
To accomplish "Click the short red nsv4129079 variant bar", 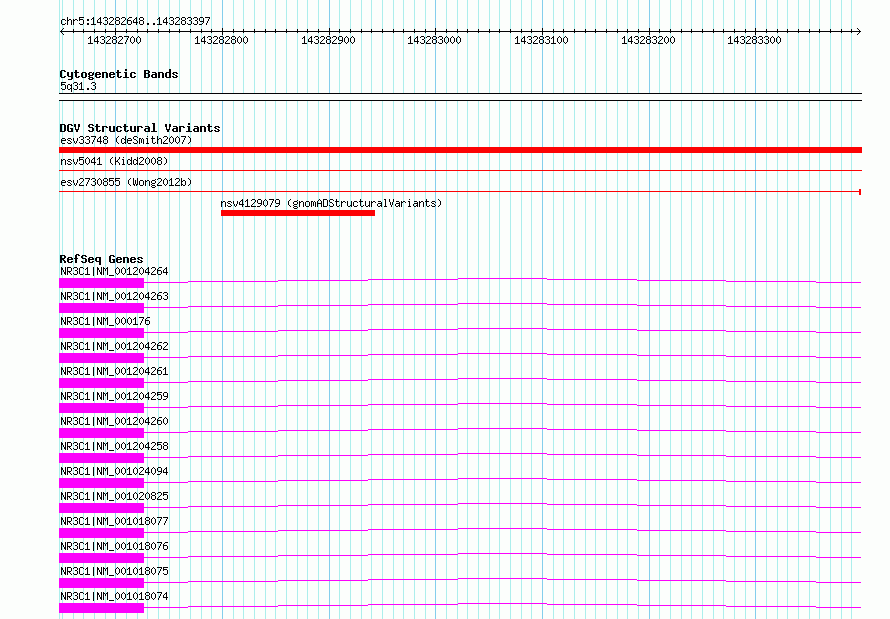I will (298, 213).
